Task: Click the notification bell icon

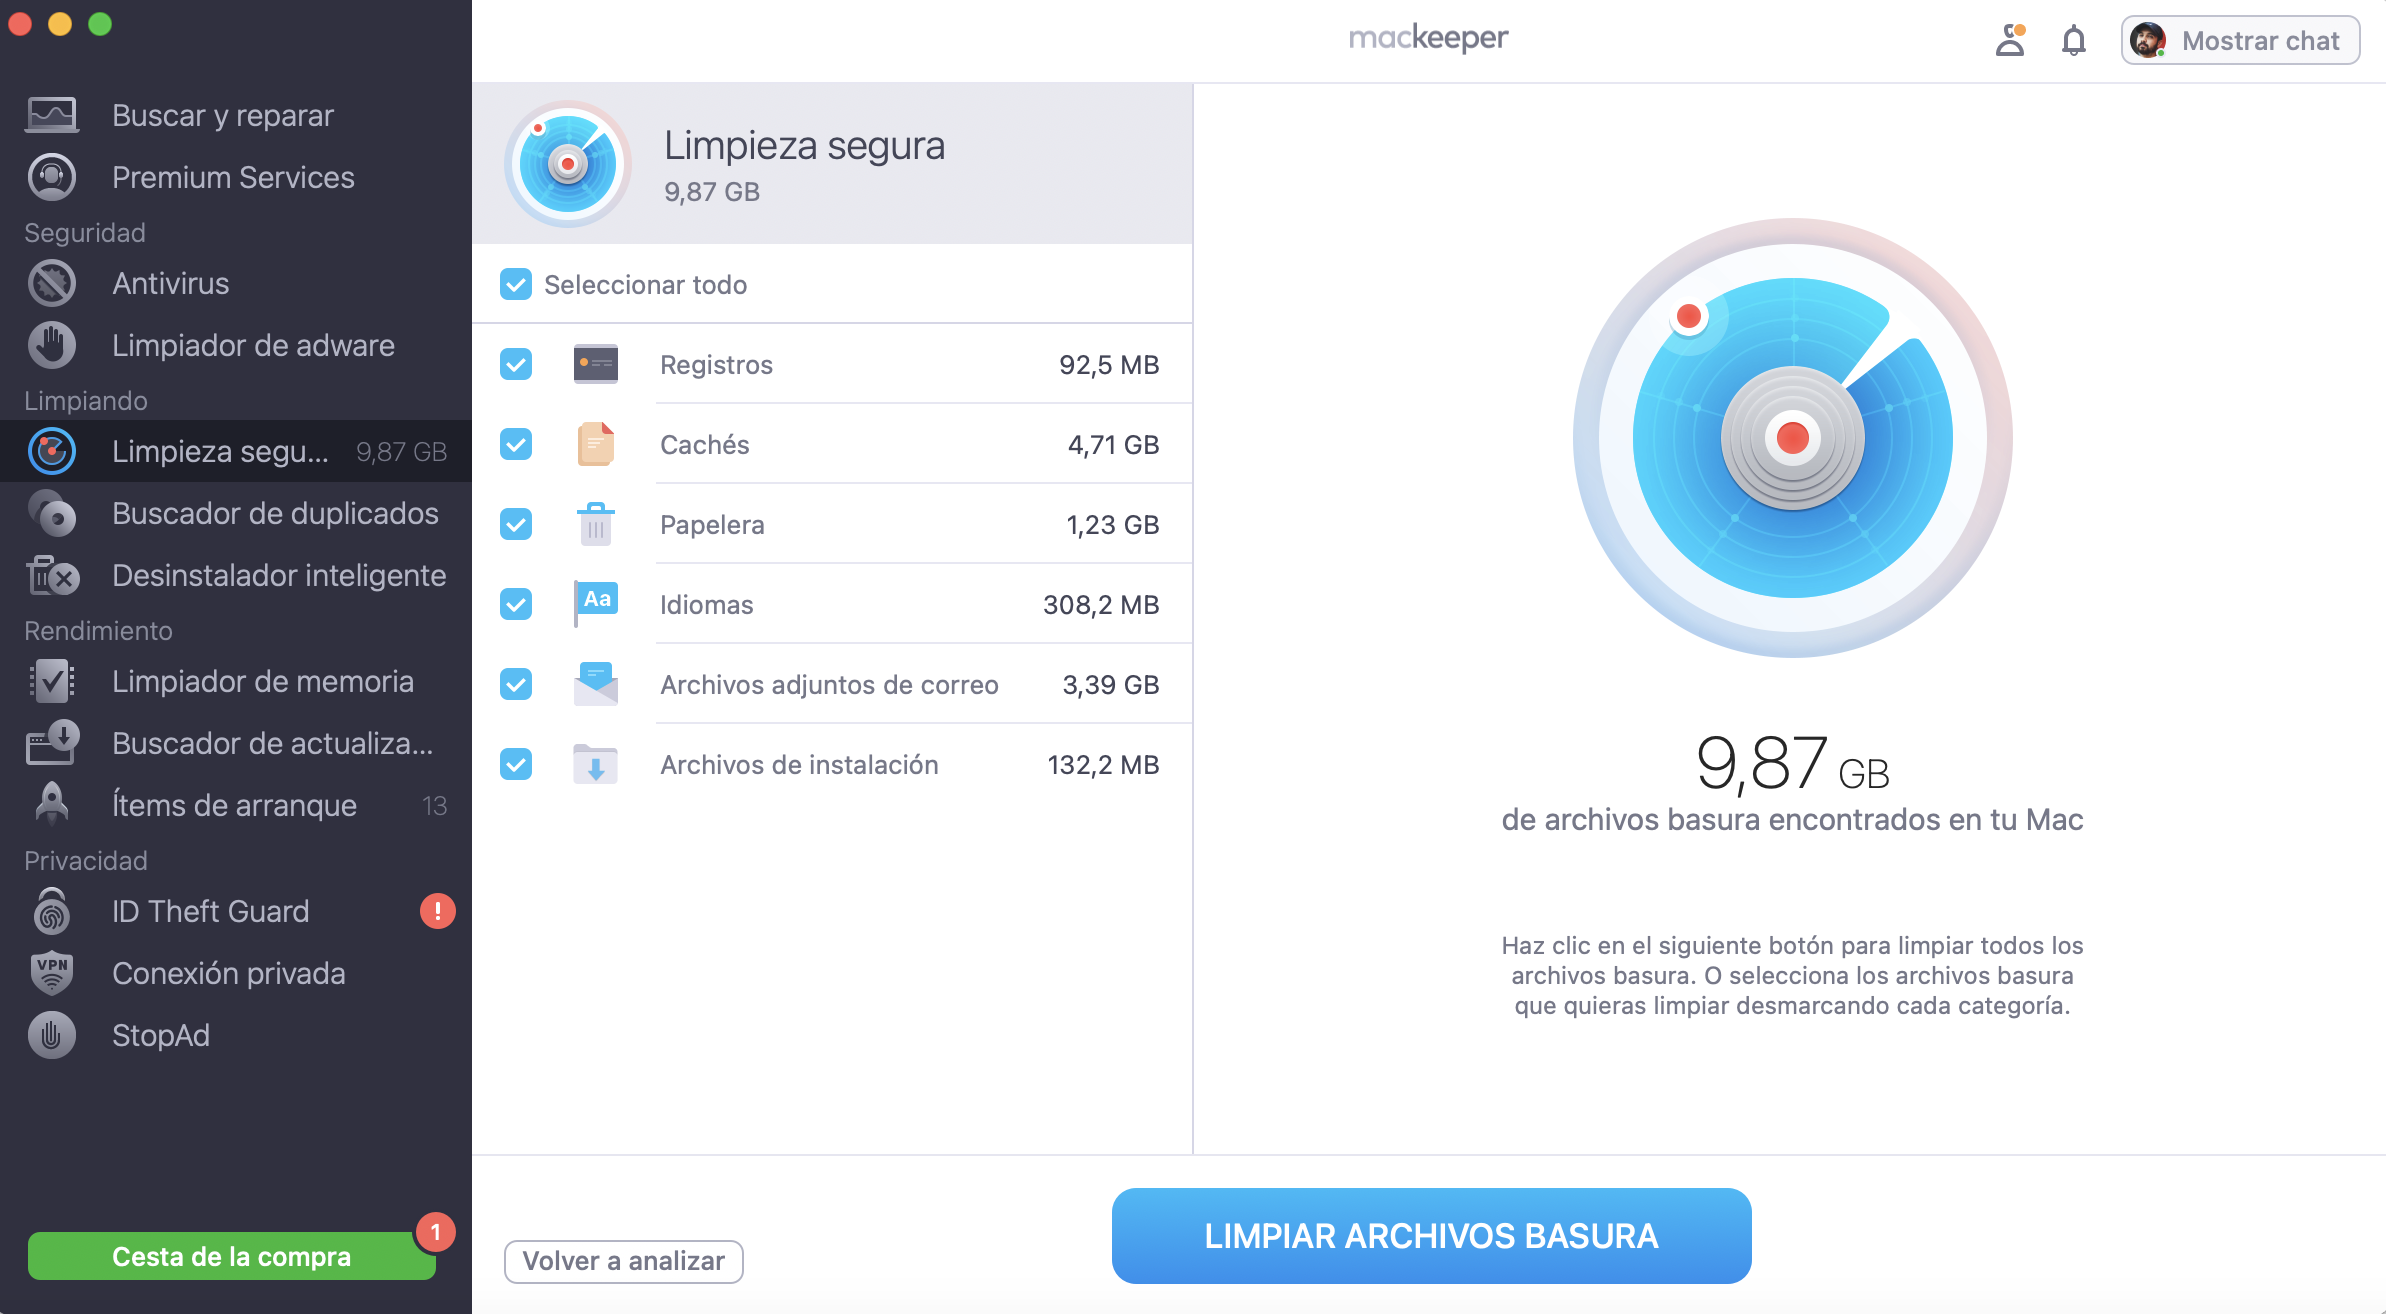Action: (x=2073, y=40)
